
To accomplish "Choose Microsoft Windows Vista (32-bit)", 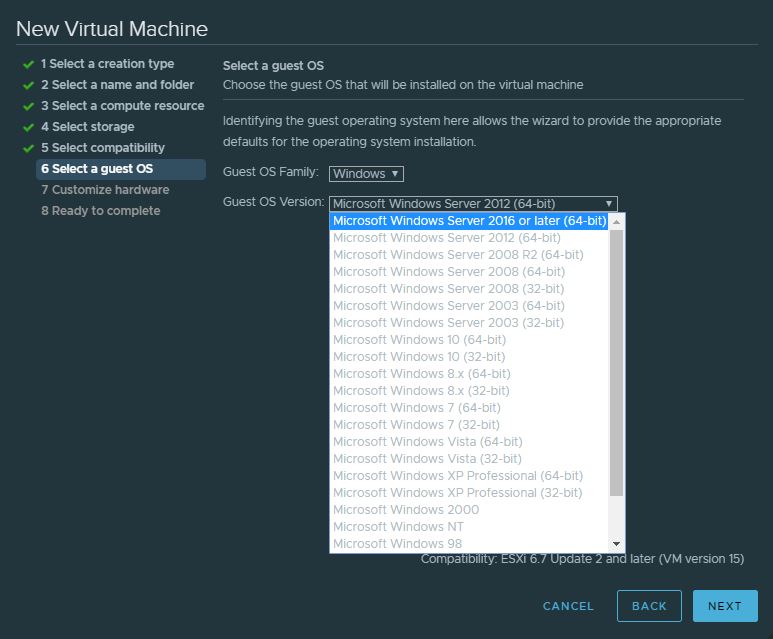I will pyautogui.click(x=469, y=459).
